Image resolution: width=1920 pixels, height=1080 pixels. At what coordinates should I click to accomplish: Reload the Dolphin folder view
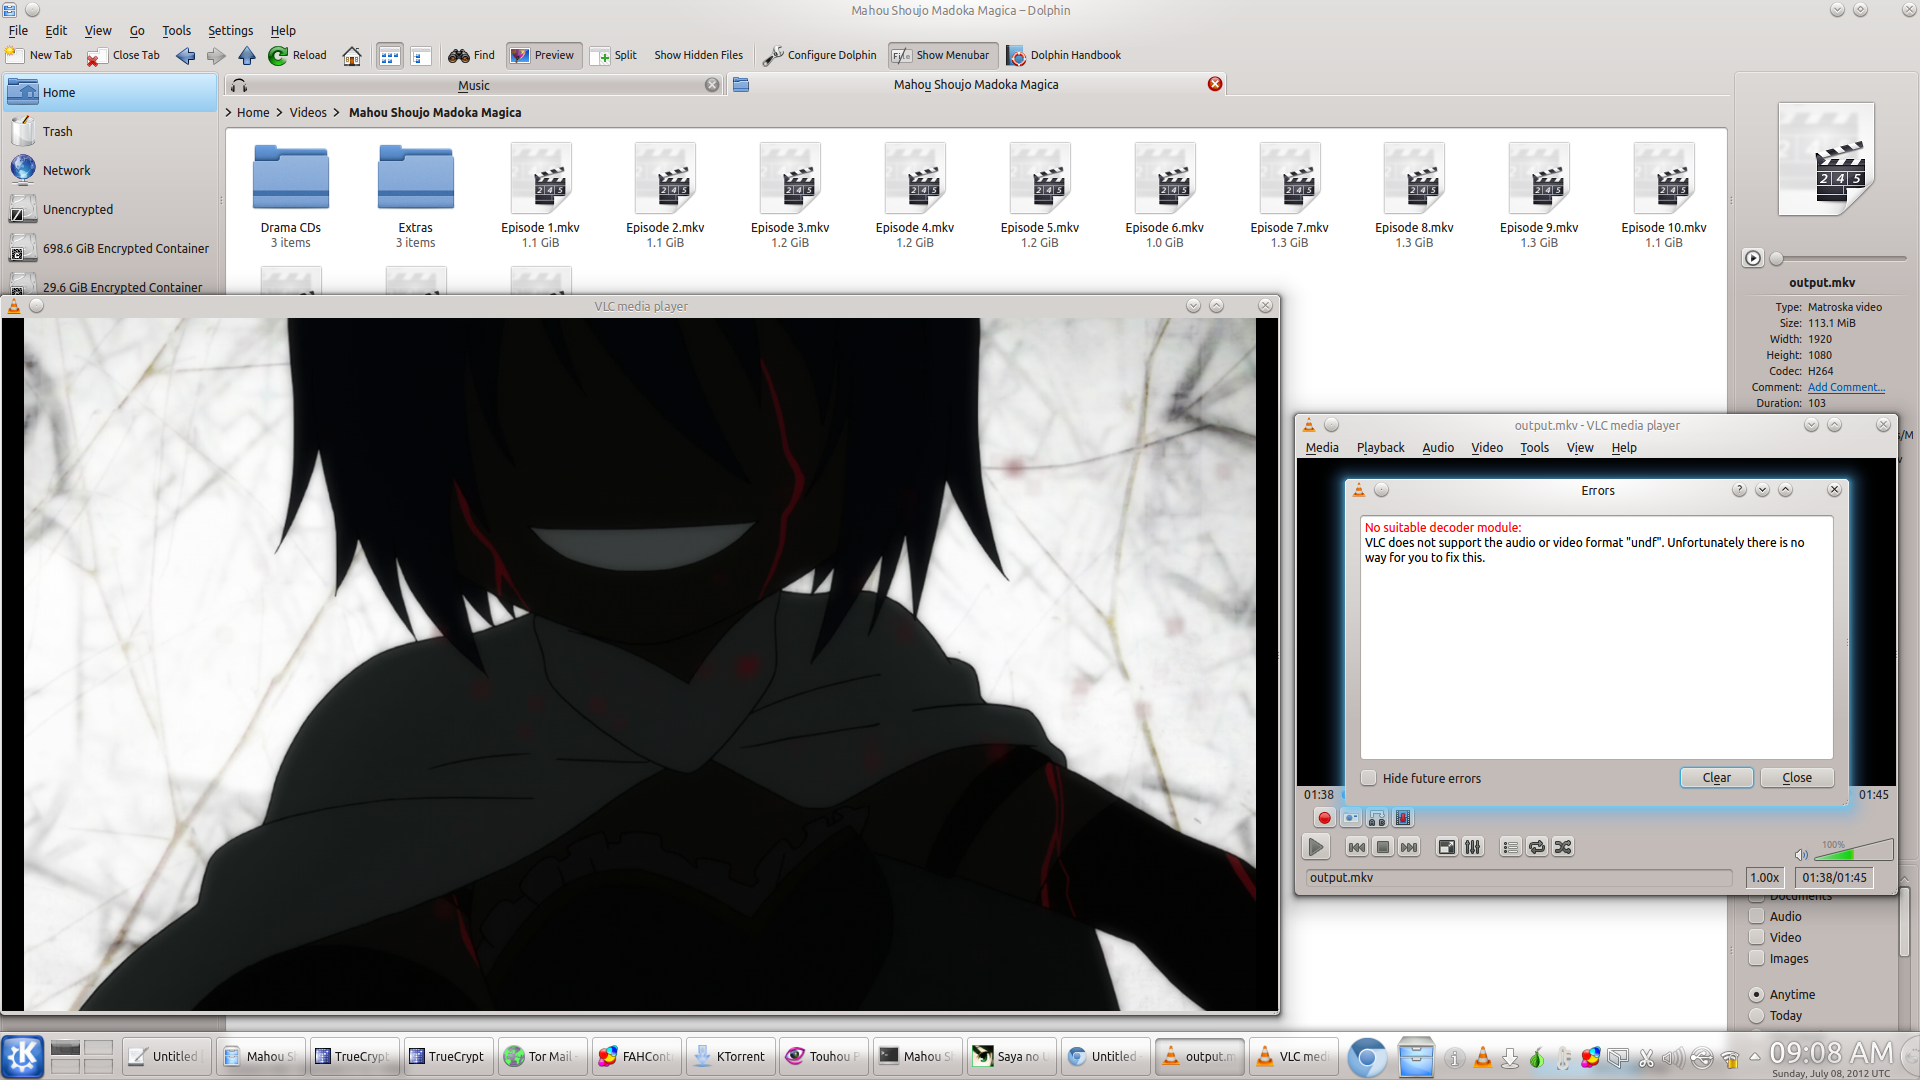(x=297, y=56)
